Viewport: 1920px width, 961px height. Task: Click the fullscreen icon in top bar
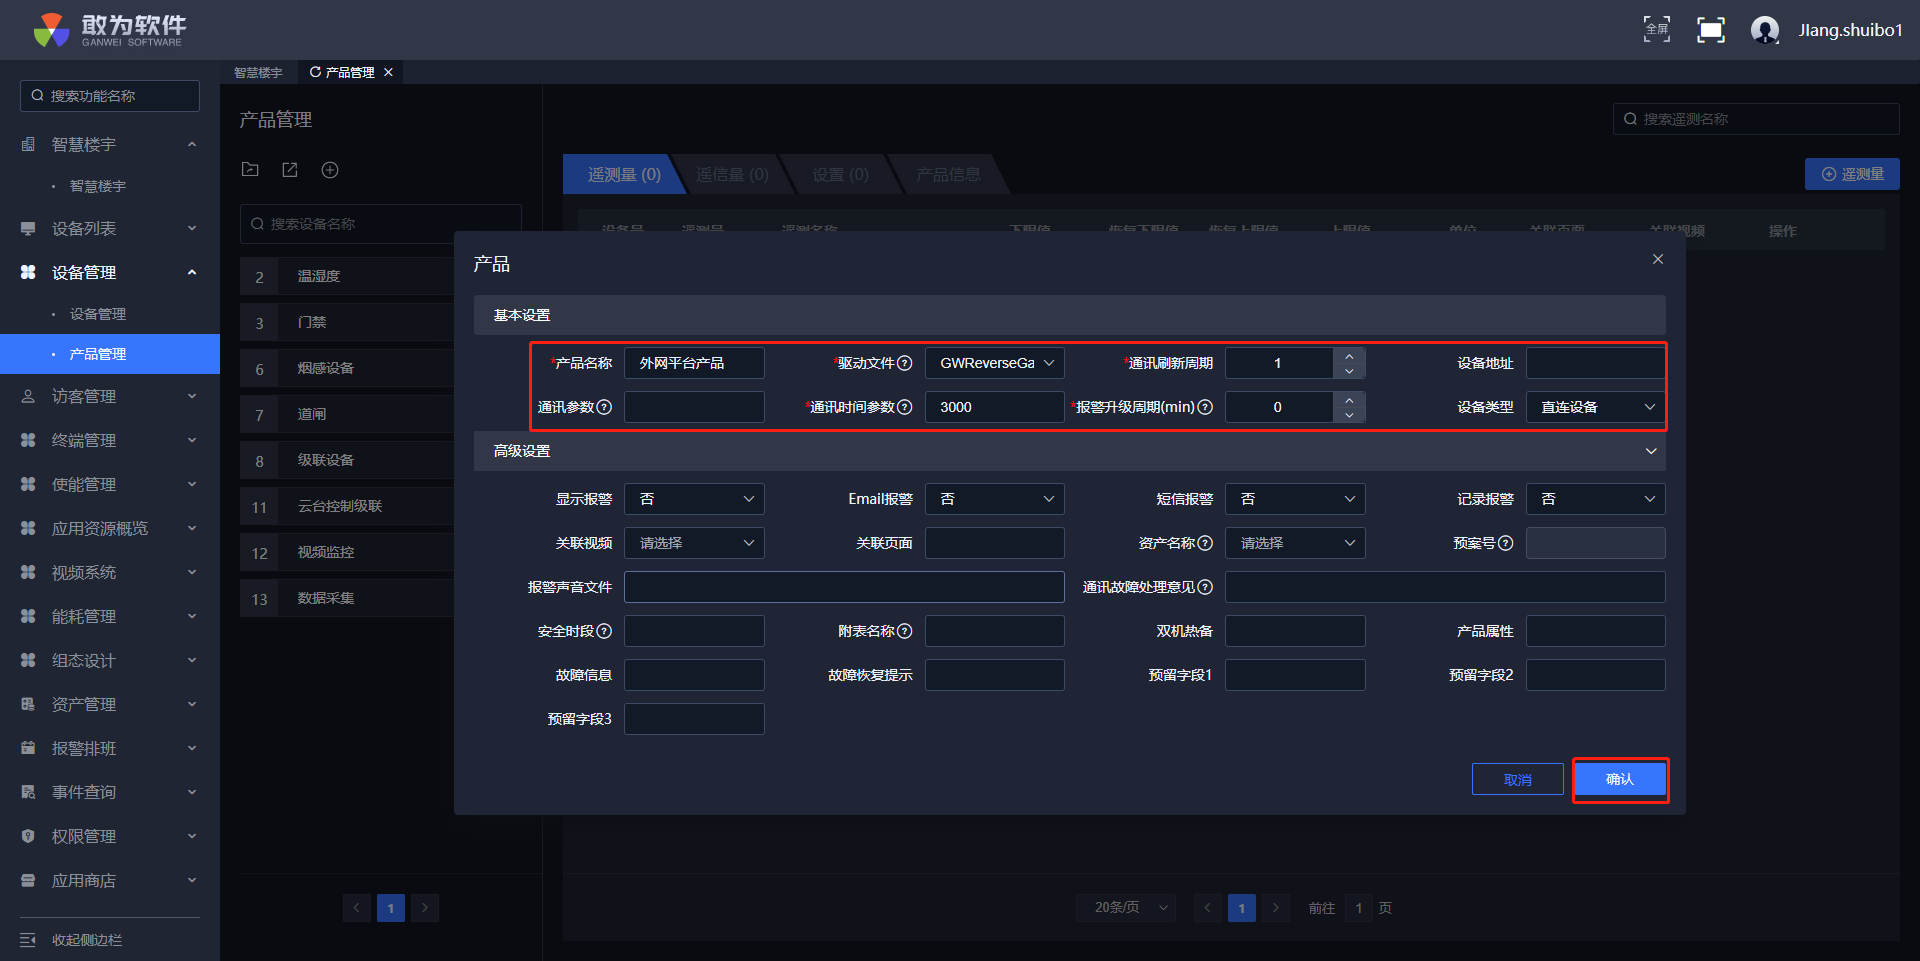1656,30
